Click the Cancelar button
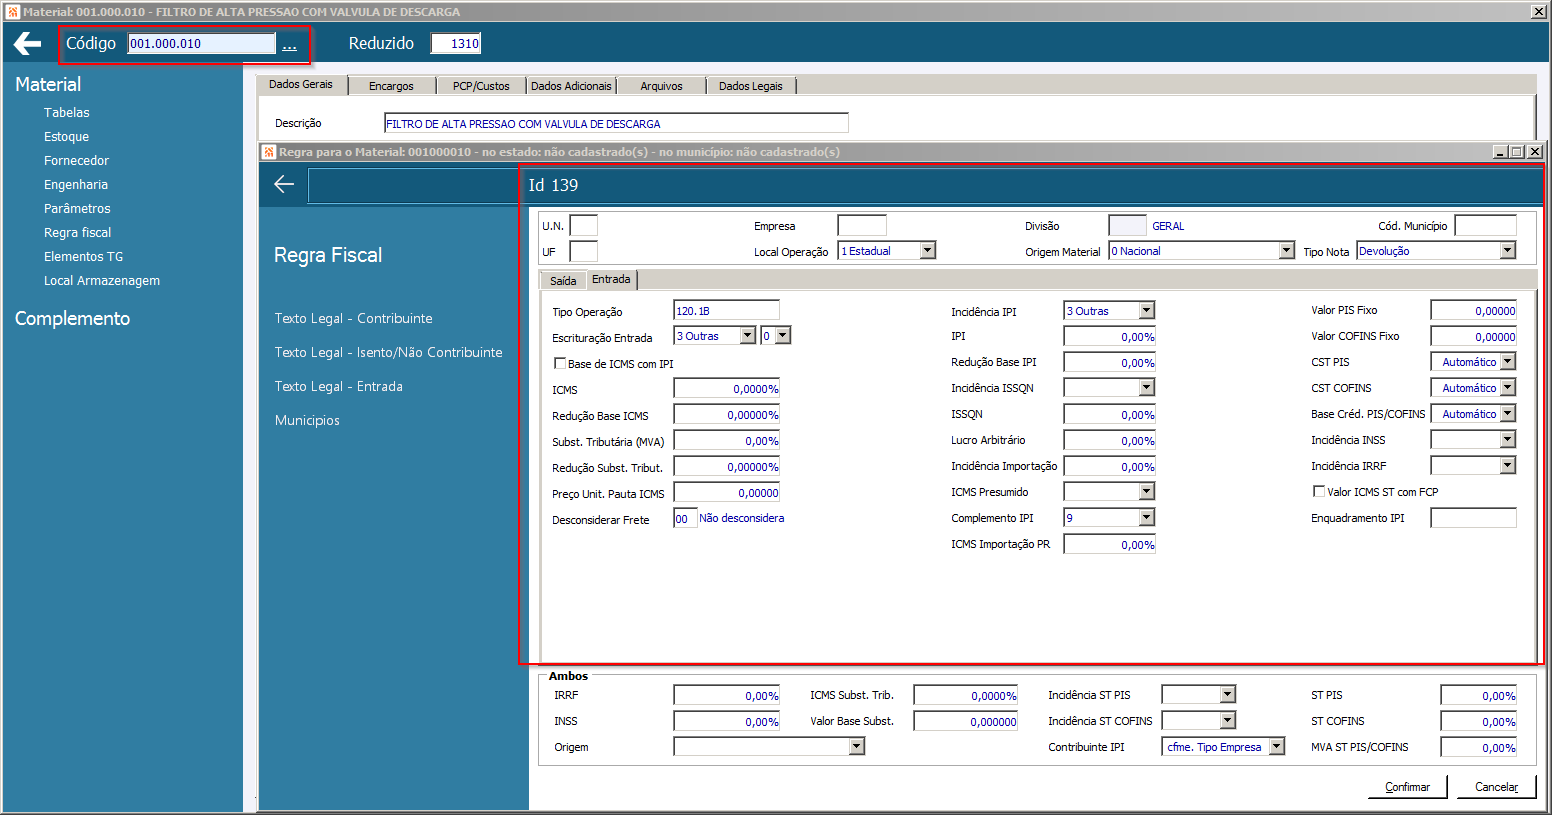The height and width of the screenshot is (815, 1552). (1496, 787)
